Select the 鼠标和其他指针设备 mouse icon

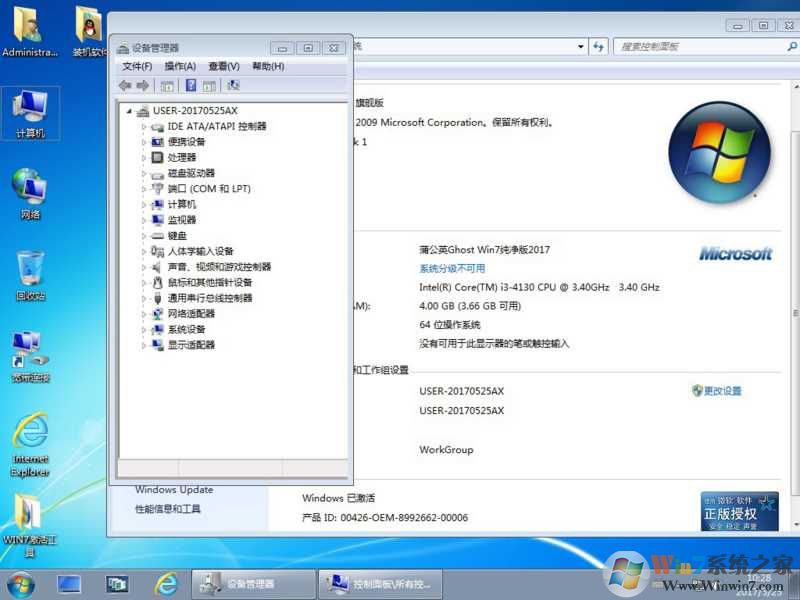[158, 283]
